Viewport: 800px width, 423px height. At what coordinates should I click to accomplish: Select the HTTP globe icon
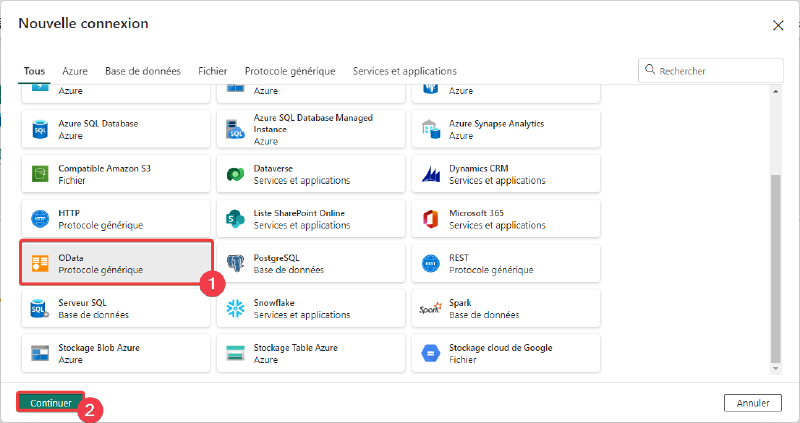click(x=40, y=219)
